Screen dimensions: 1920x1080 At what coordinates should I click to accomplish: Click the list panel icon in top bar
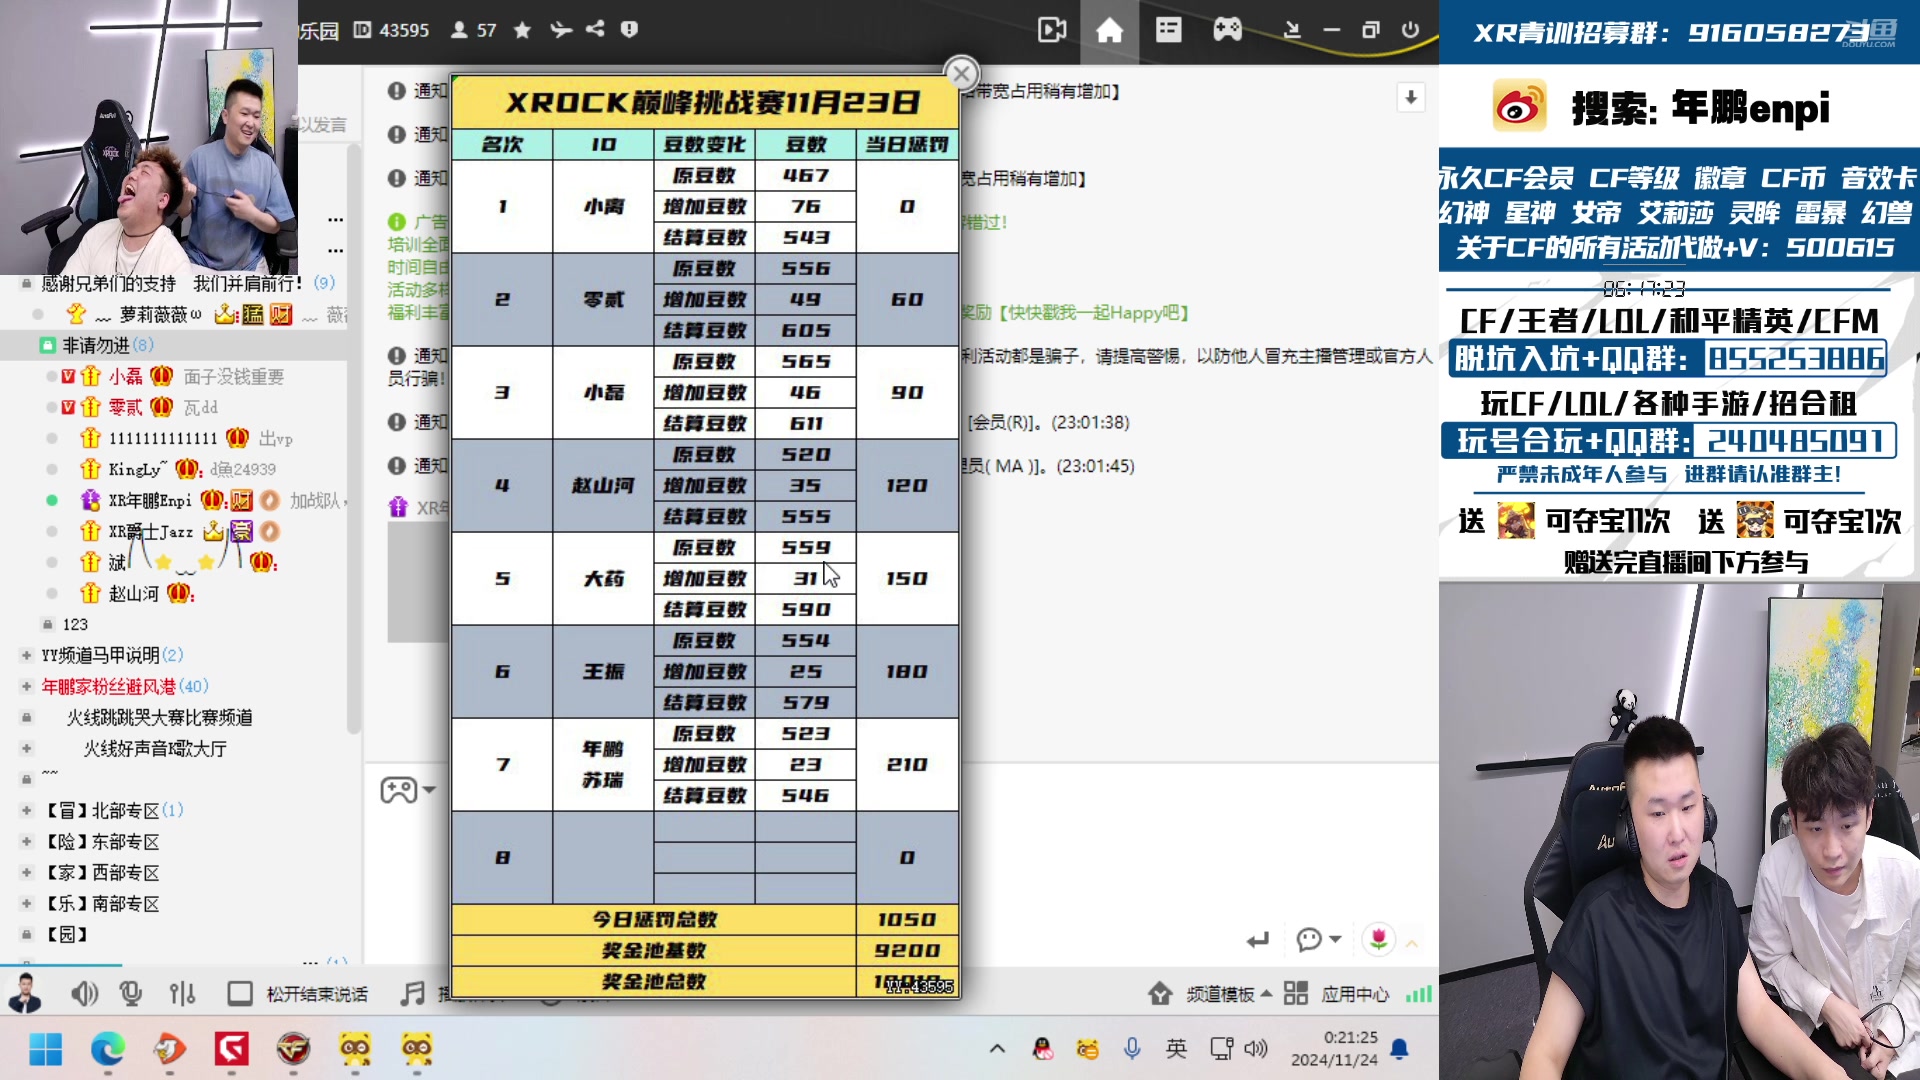click(x=1168, y=30)
